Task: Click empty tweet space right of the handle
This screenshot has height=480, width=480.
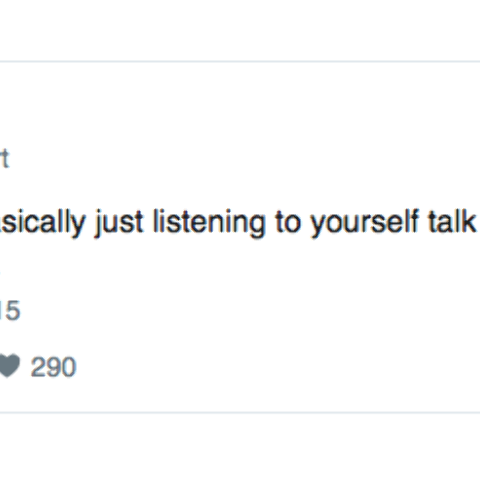Action: [240, 159]
